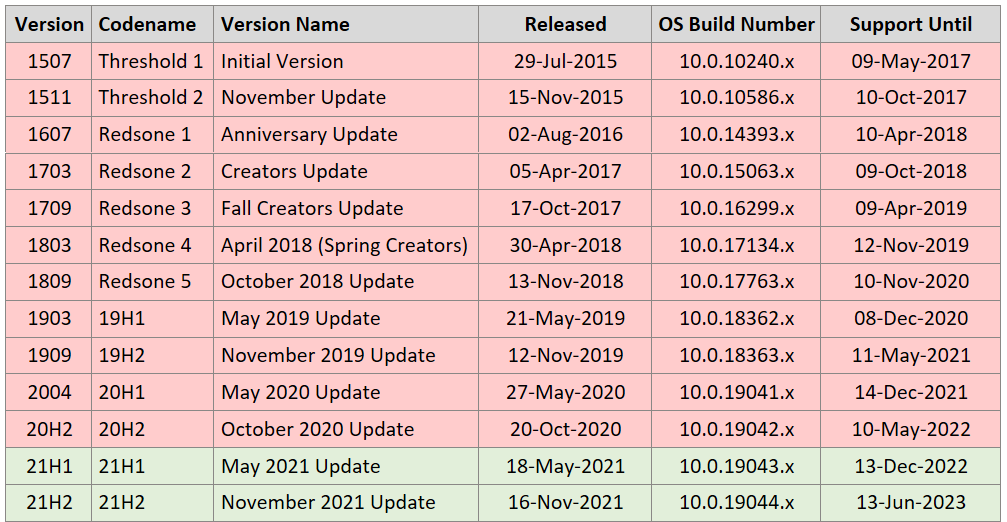The width and height of the screenshot is (1007, 522).
Task: Click the May 2019 Update cell
Action: (346, 318)
